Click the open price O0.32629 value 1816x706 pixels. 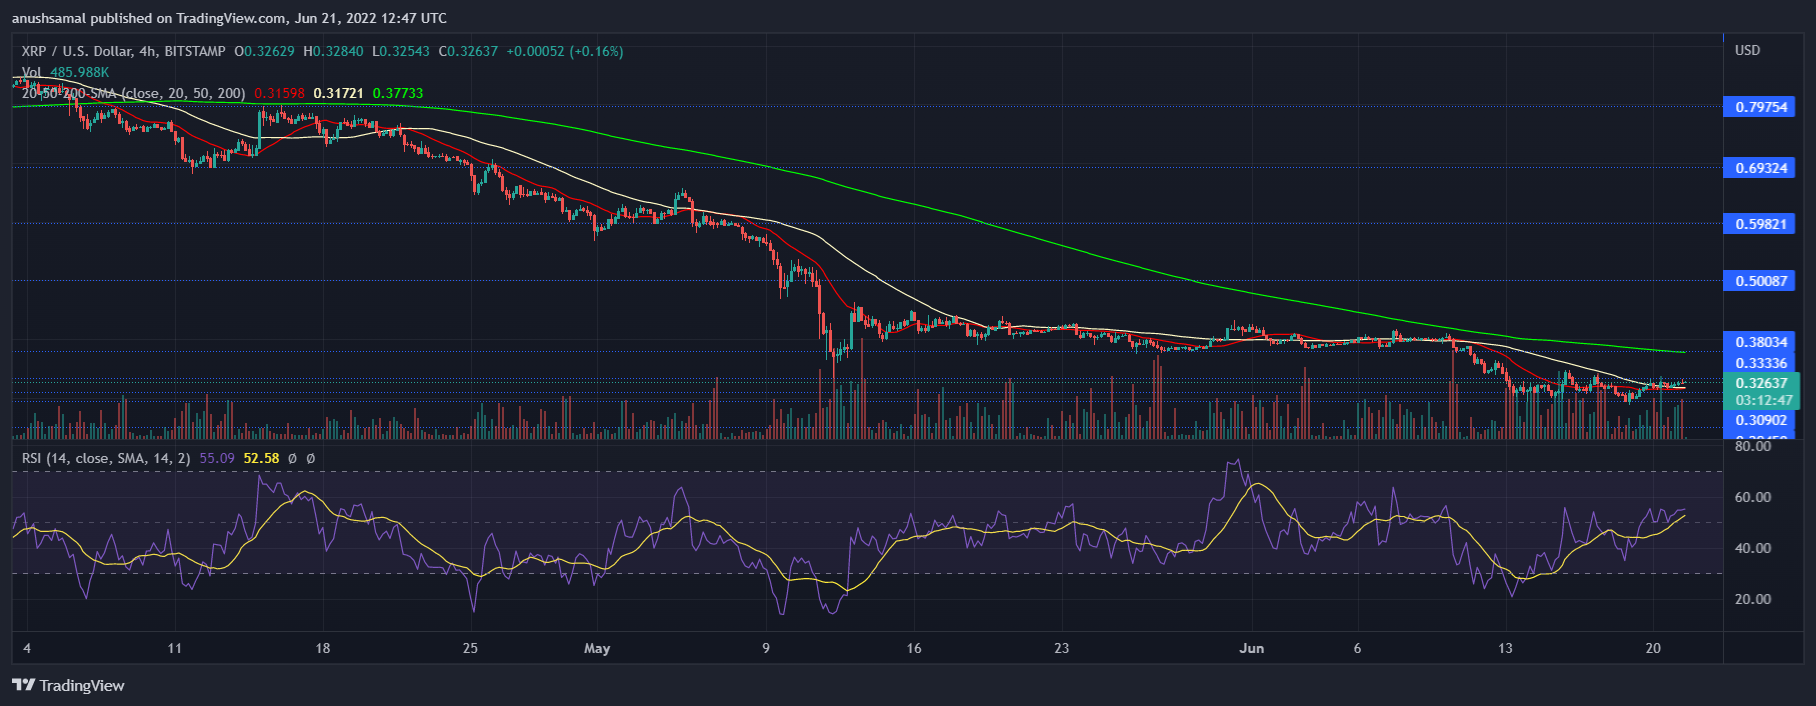click(x=265, y=51)
